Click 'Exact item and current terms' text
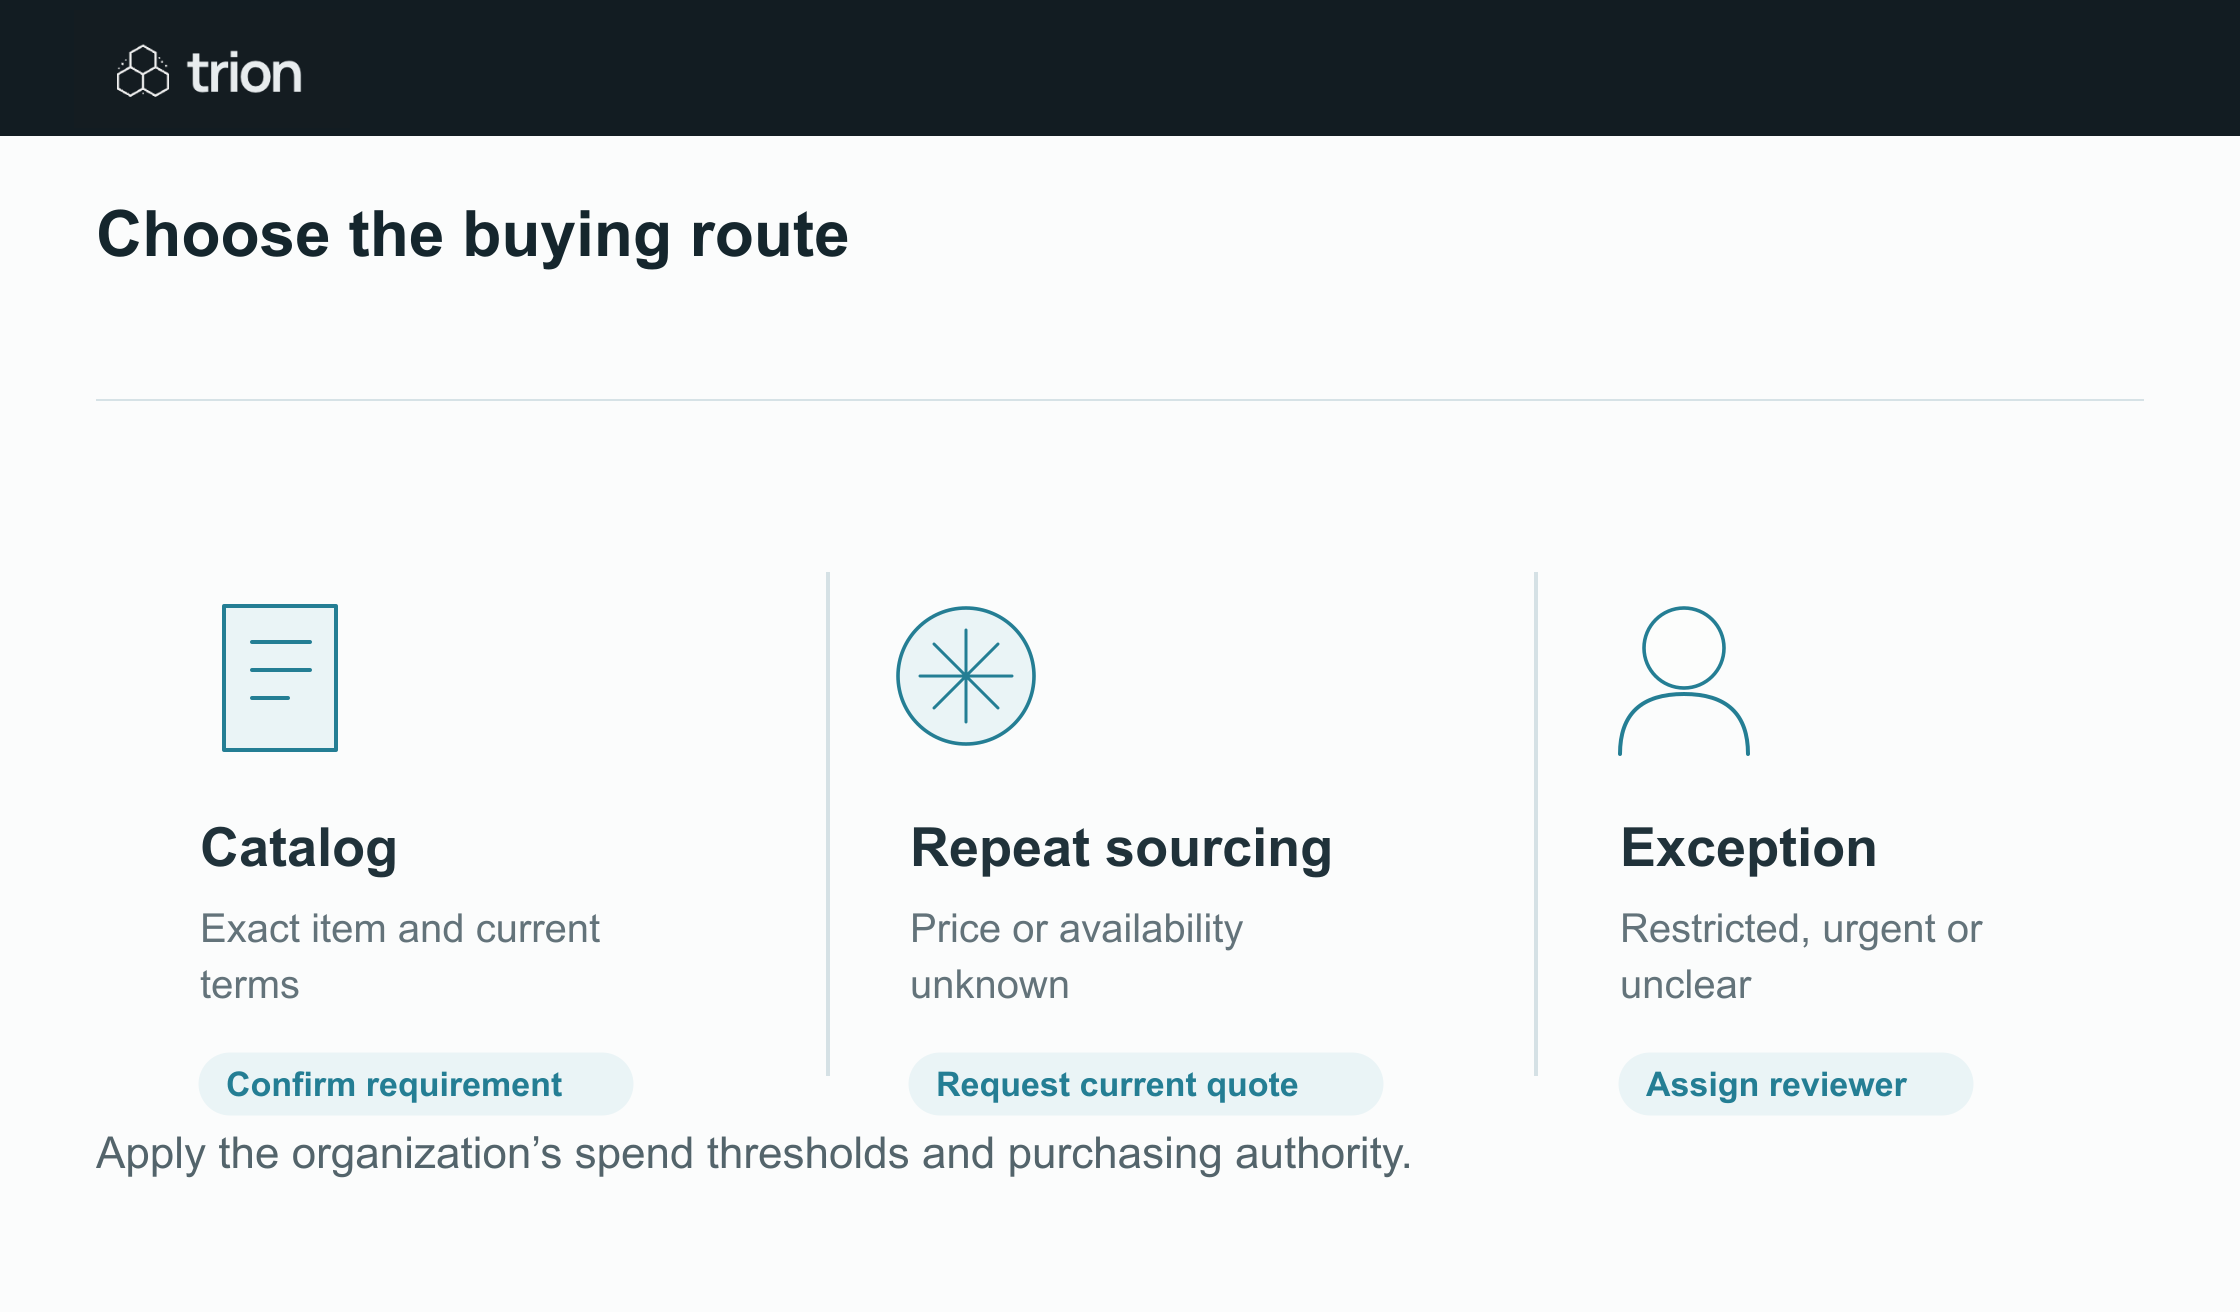Viewport: 2240px width, 1312px height. [400, 956]
